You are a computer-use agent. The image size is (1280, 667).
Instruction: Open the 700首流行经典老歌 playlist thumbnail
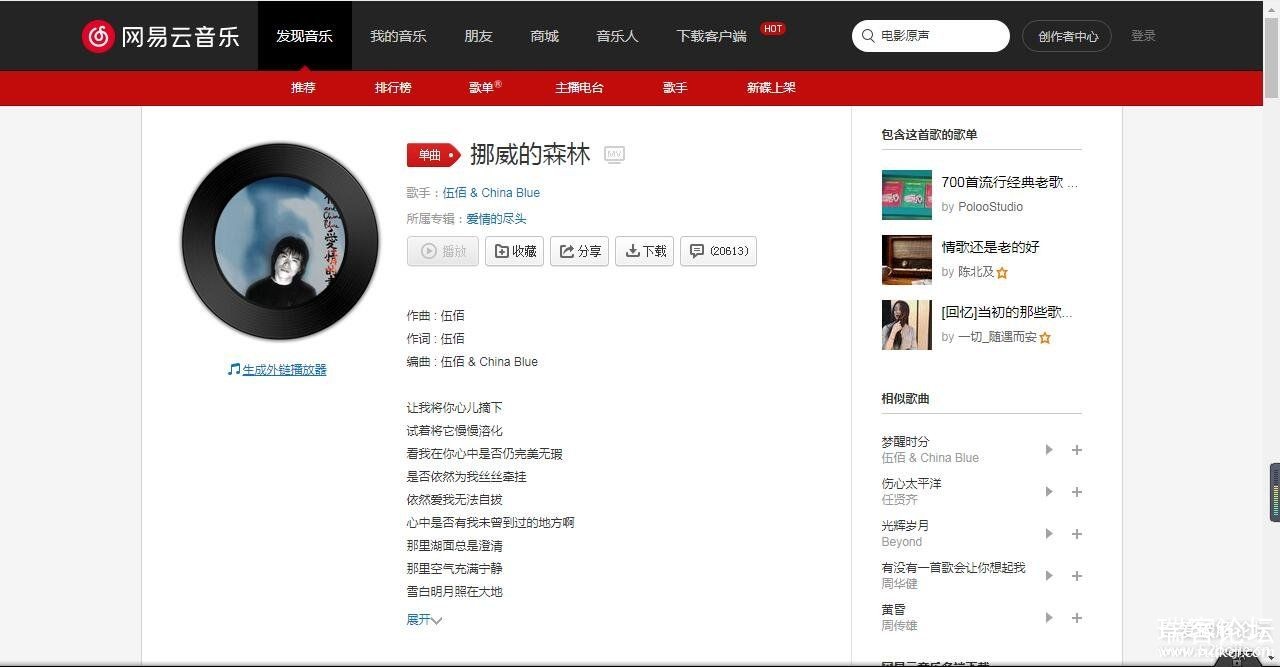click(907, 195)
